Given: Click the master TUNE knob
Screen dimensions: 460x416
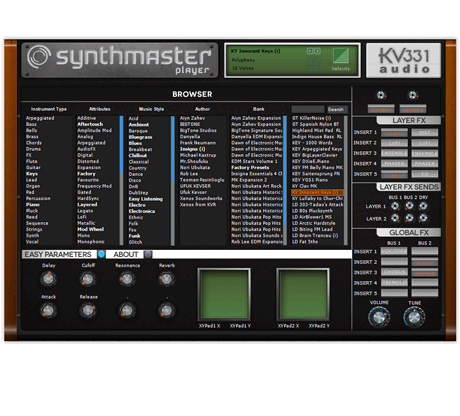Looking at the screenshot, I should [x=414, y=317].
